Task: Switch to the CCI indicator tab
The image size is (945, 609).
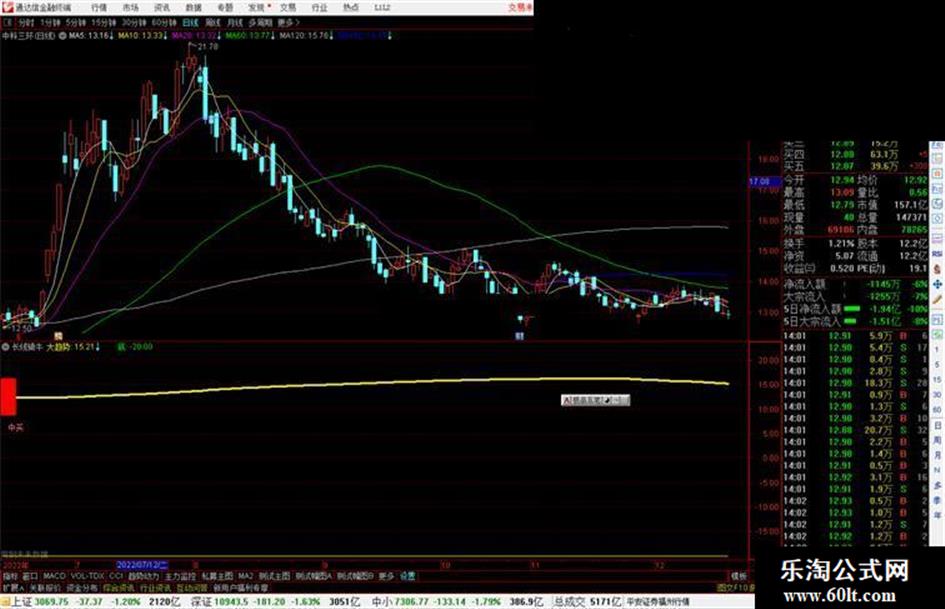Action: click(x=116, y=576)
